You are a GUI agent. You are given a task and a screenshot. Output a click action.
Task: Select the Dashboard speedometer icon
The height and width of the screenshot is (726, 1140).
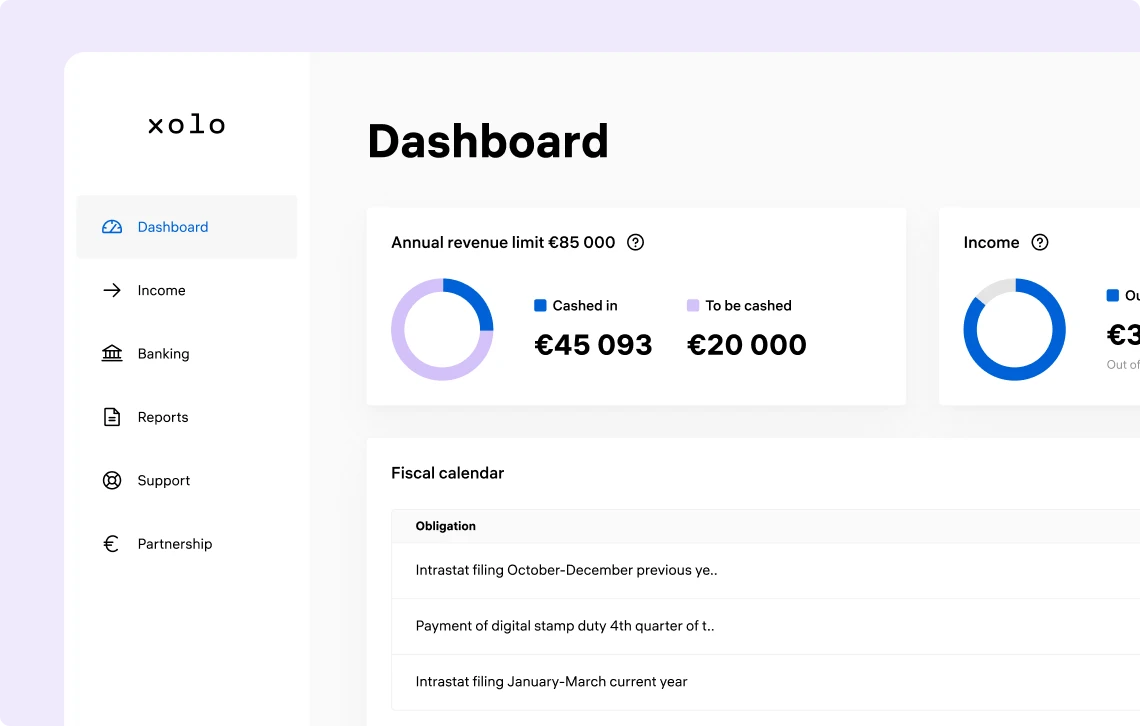pyautogui.click(x=111, y=227)
